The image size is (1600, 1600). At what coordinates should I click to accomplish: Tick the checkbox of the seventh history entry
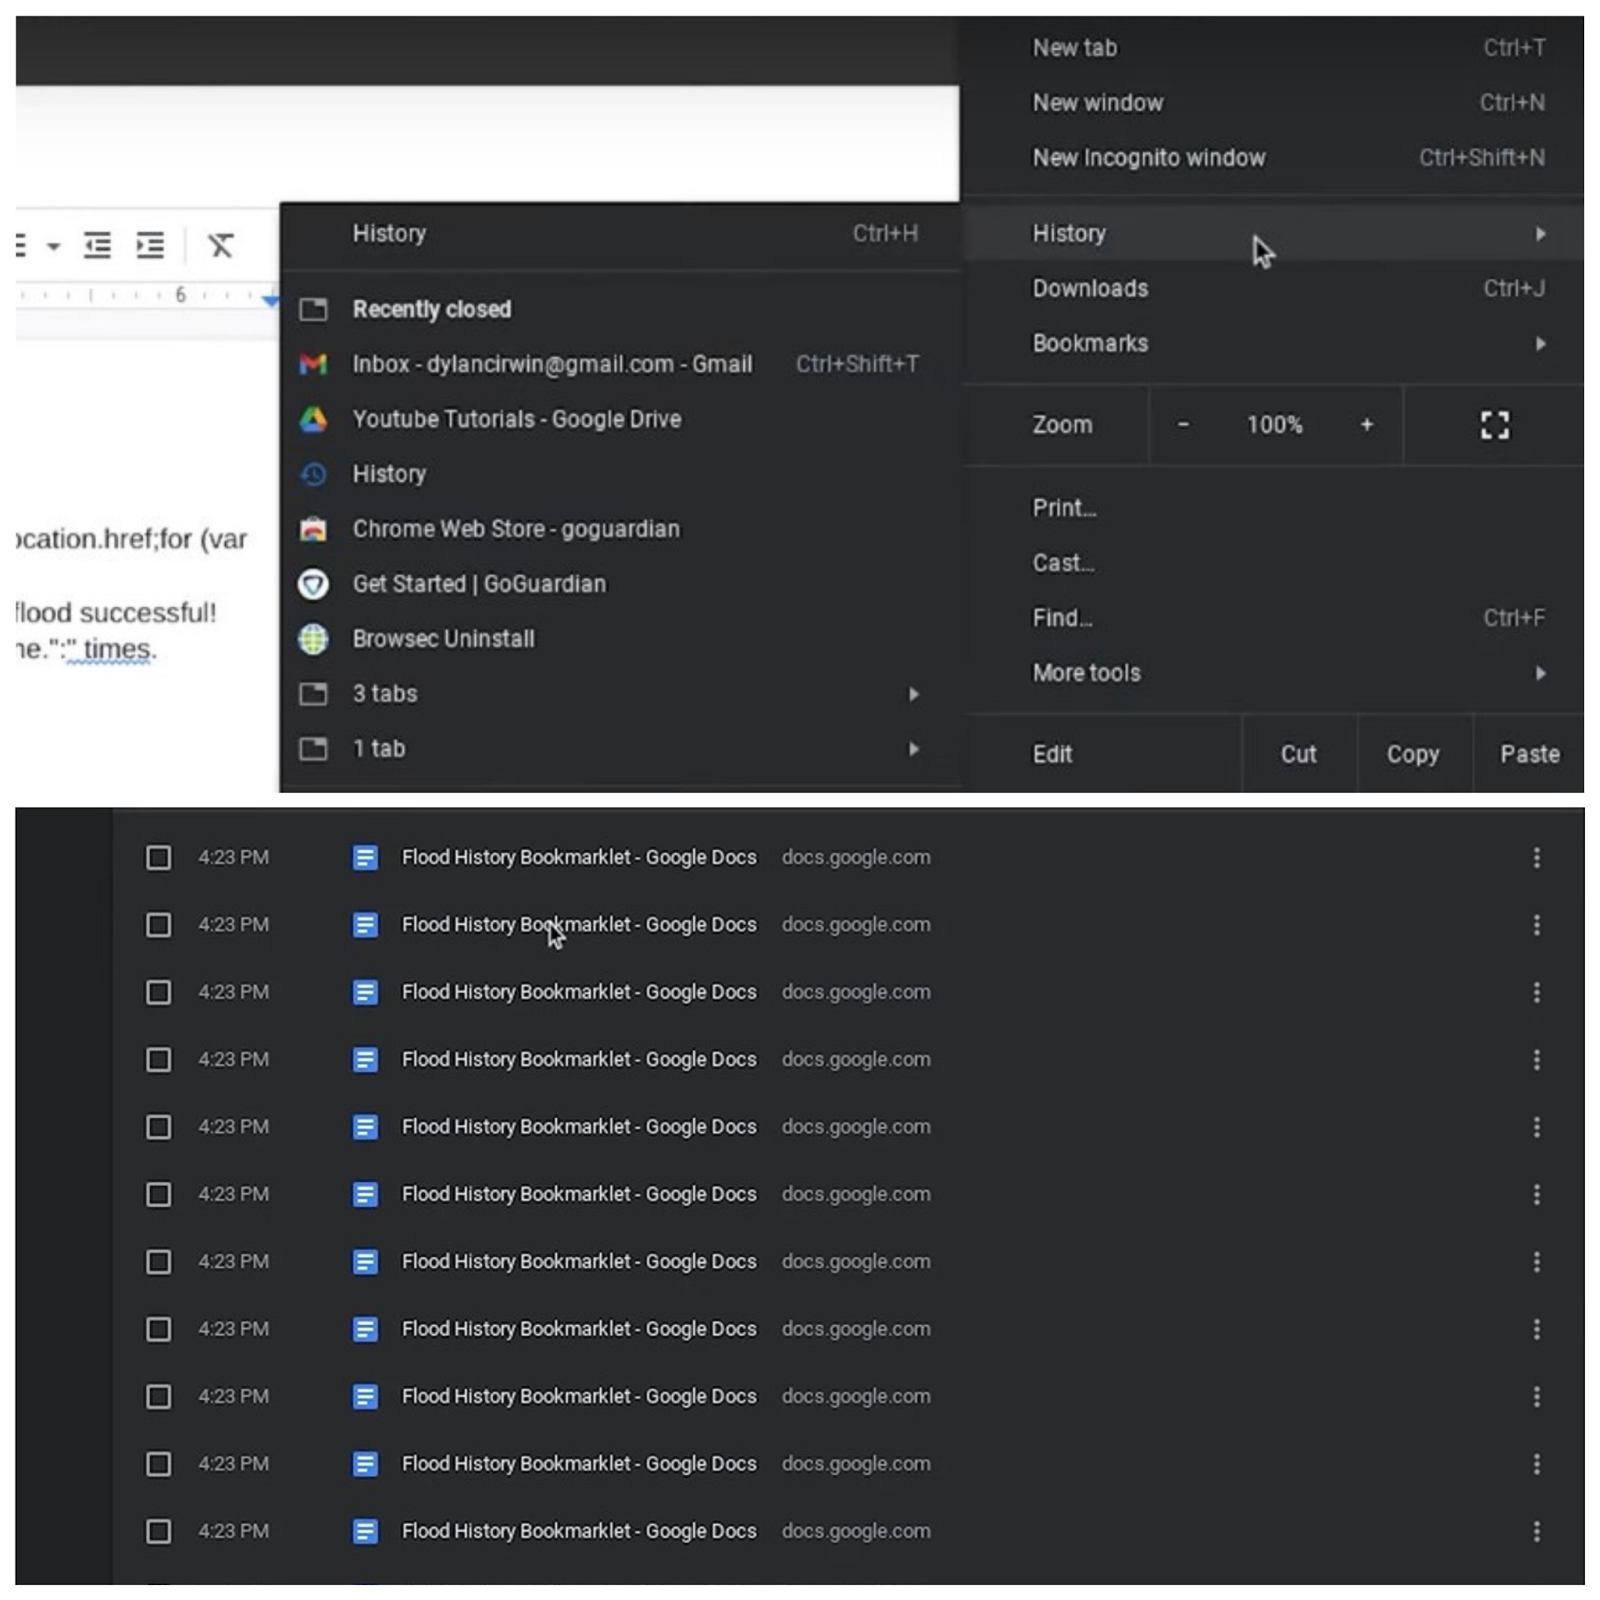pos(158,1262)
